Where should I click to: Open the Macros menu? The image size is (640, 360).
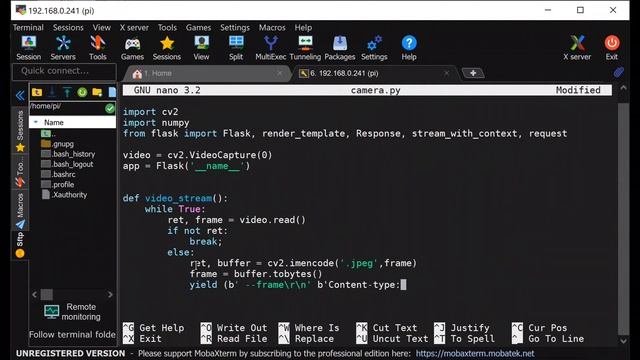(x=272, y=27)
